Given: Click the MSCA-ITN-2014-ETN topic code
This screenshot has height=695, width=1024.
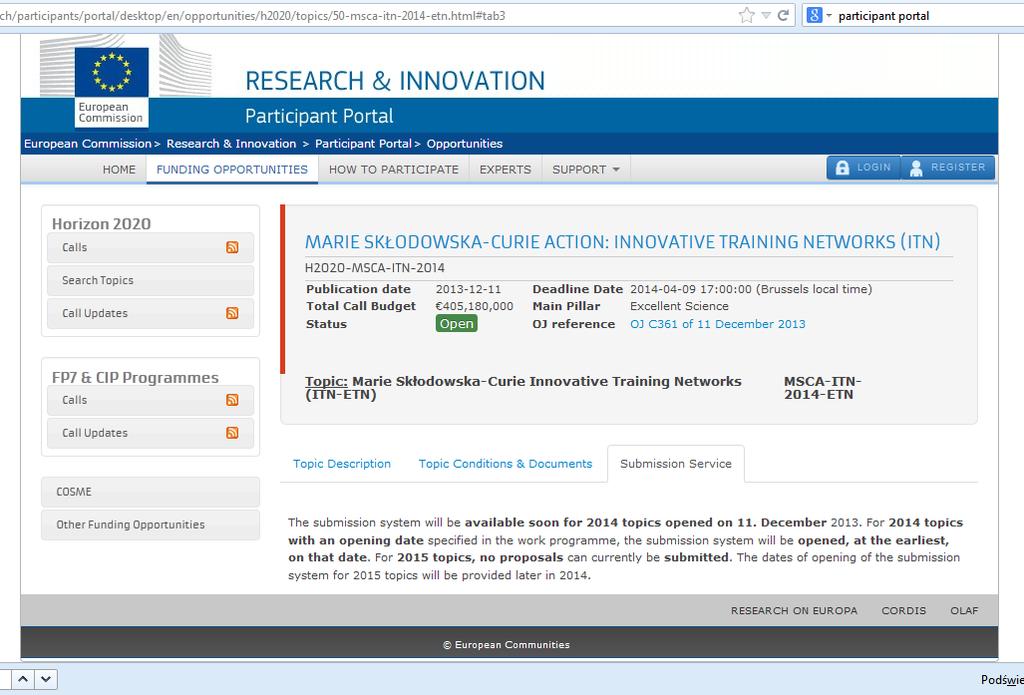Looking at the screenshot, I should pyautogui.click(x=822, y=388).
